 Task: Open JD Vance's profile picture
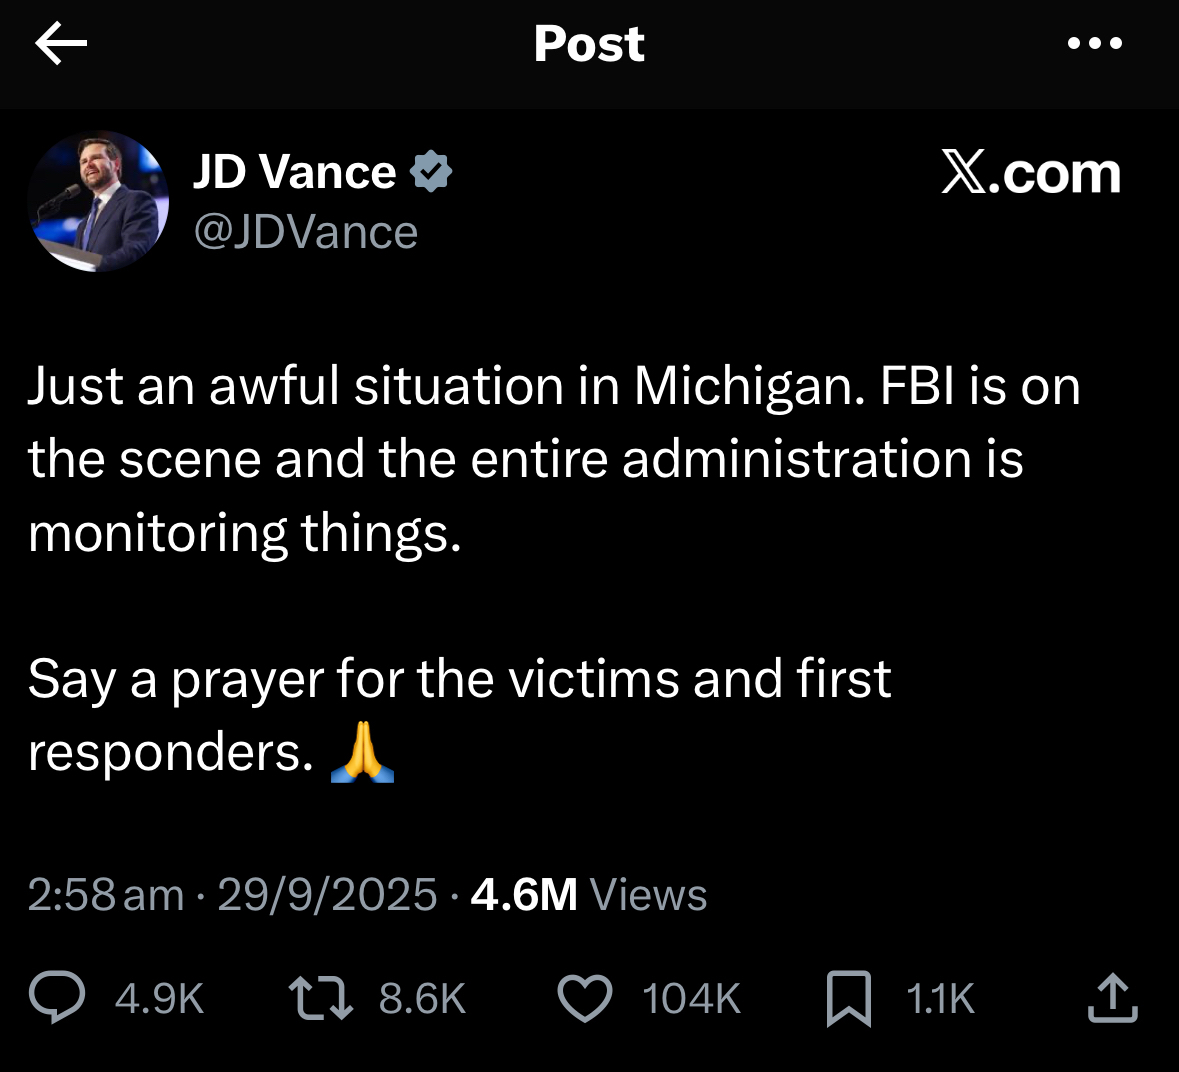[98, 201]
